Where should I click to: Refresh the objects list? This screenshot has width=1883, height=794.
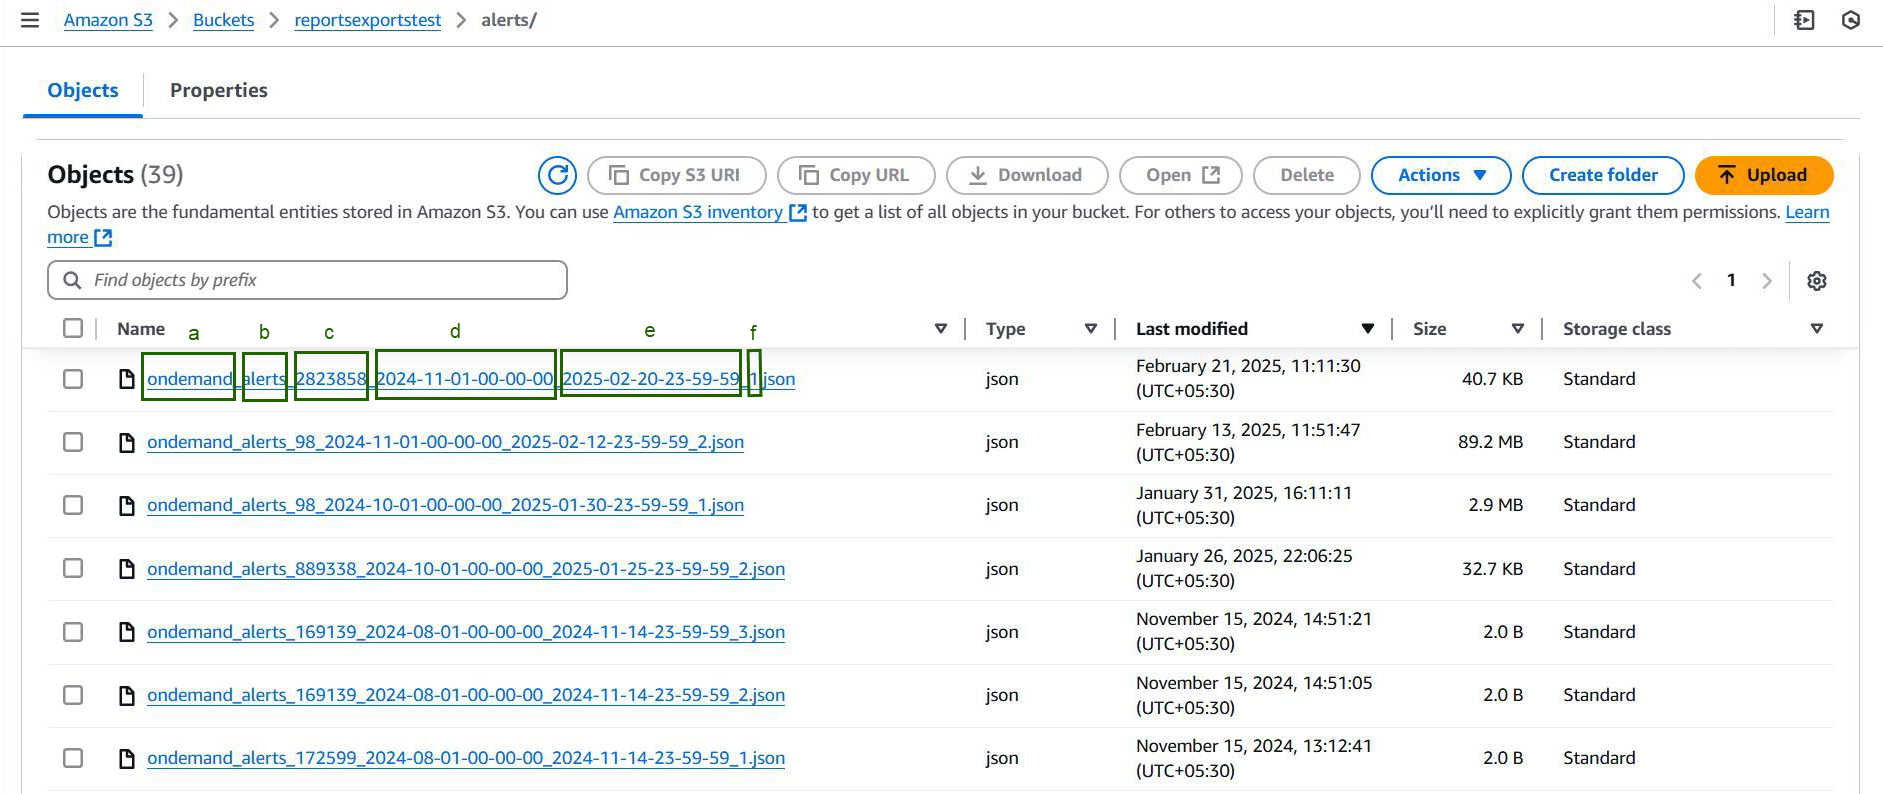[x=557, y=175]
